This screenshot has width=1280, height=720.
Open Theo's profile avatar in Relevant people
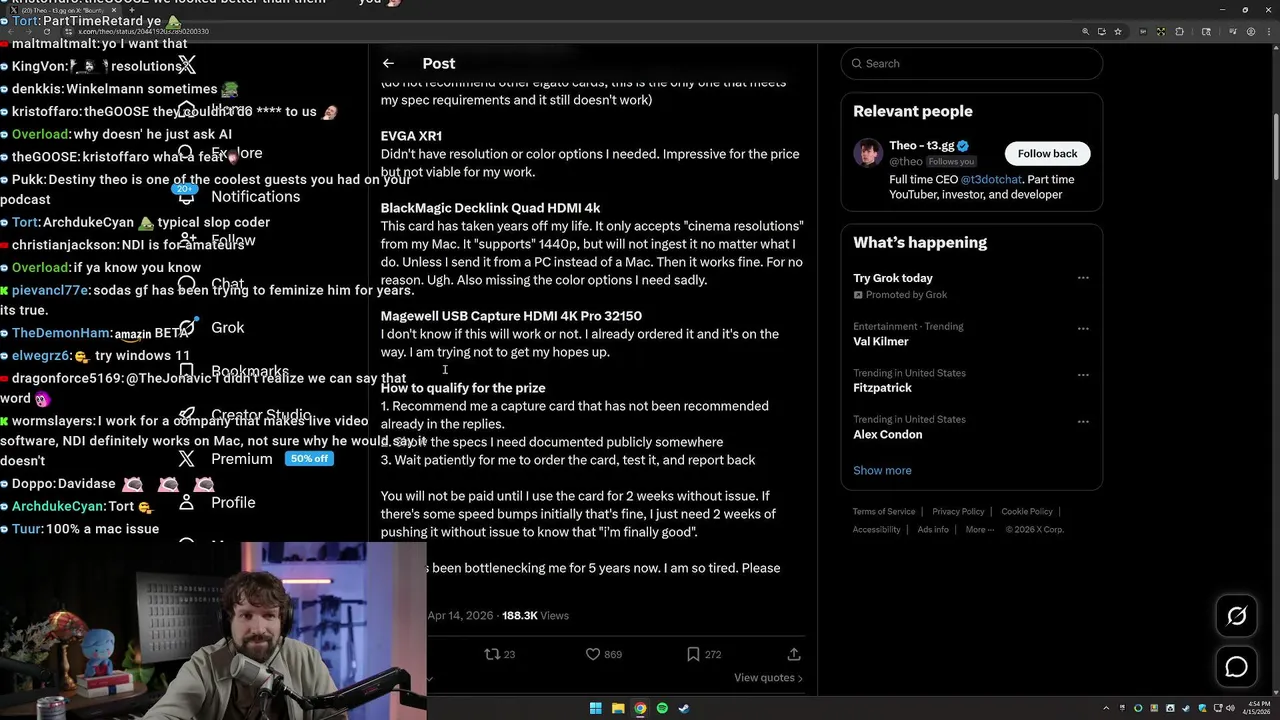(x=868, y=153)
